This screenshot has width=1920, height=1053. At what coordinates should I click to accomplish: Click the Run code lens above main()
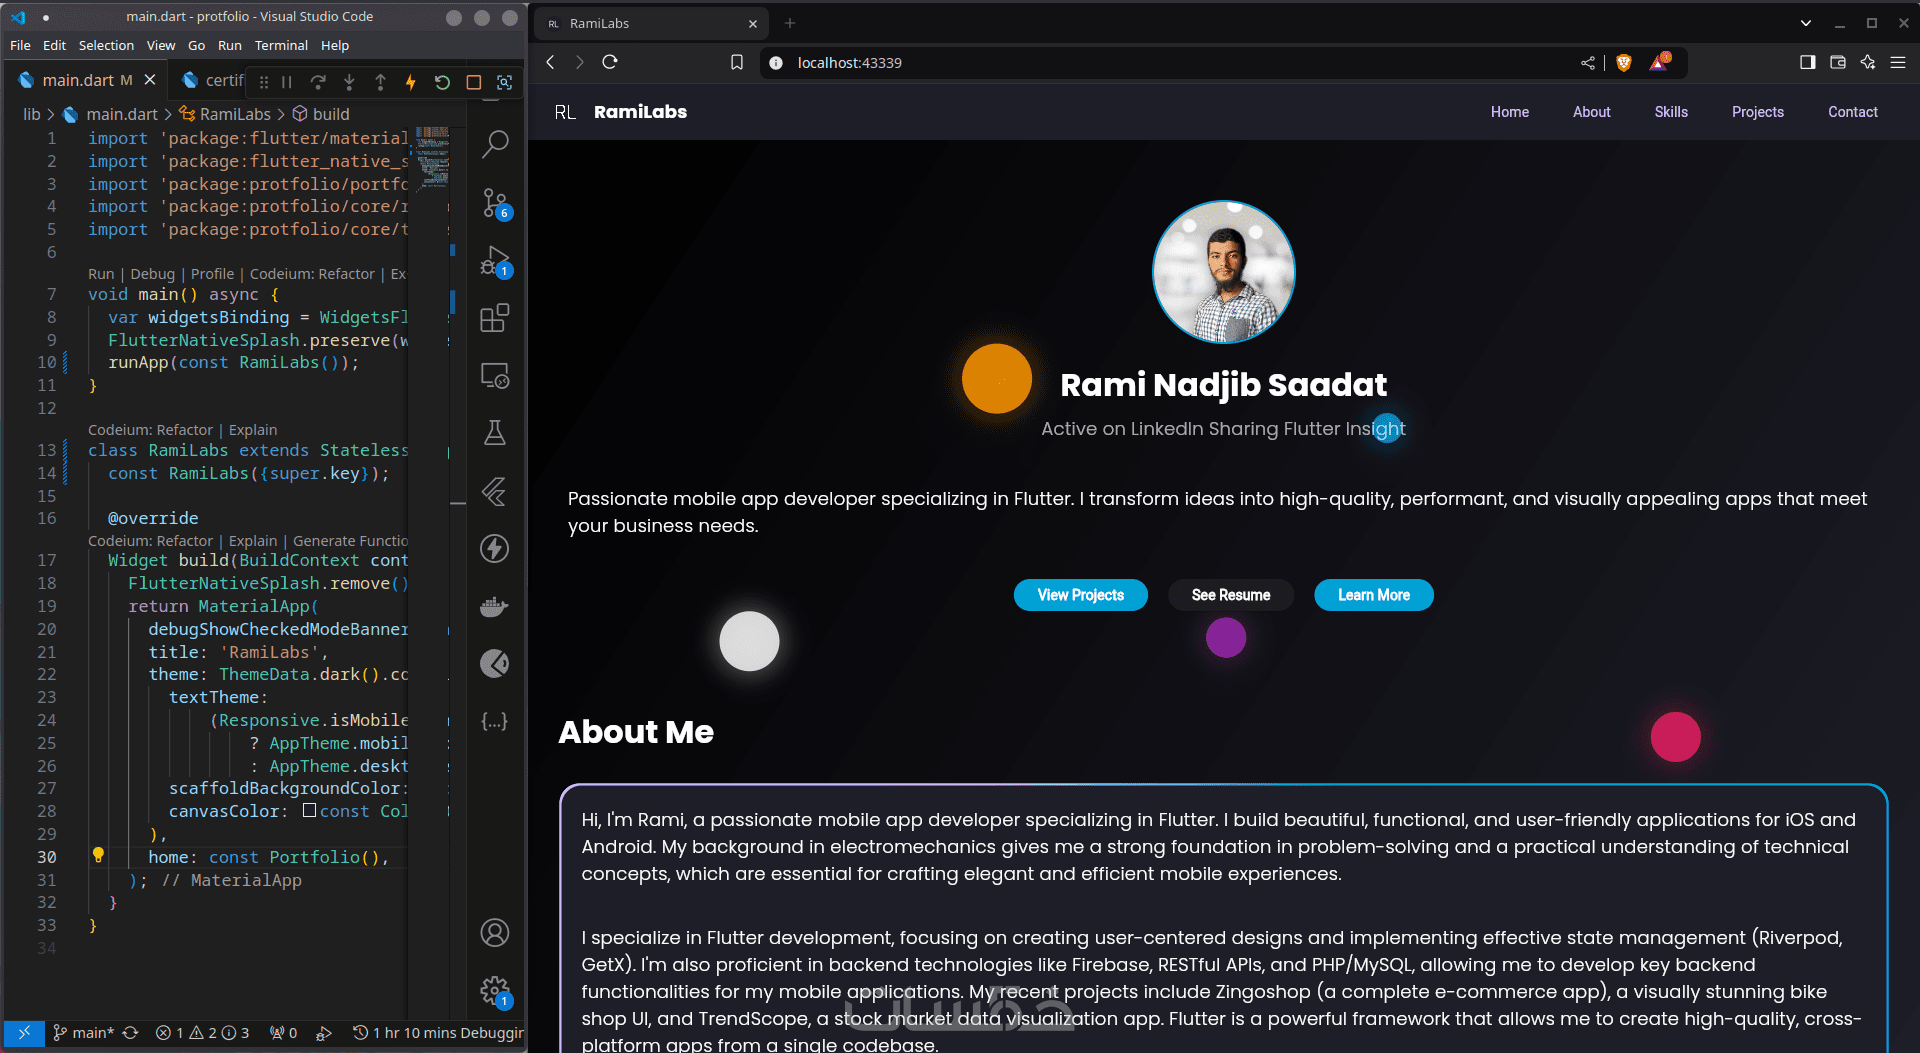point(101,274)
